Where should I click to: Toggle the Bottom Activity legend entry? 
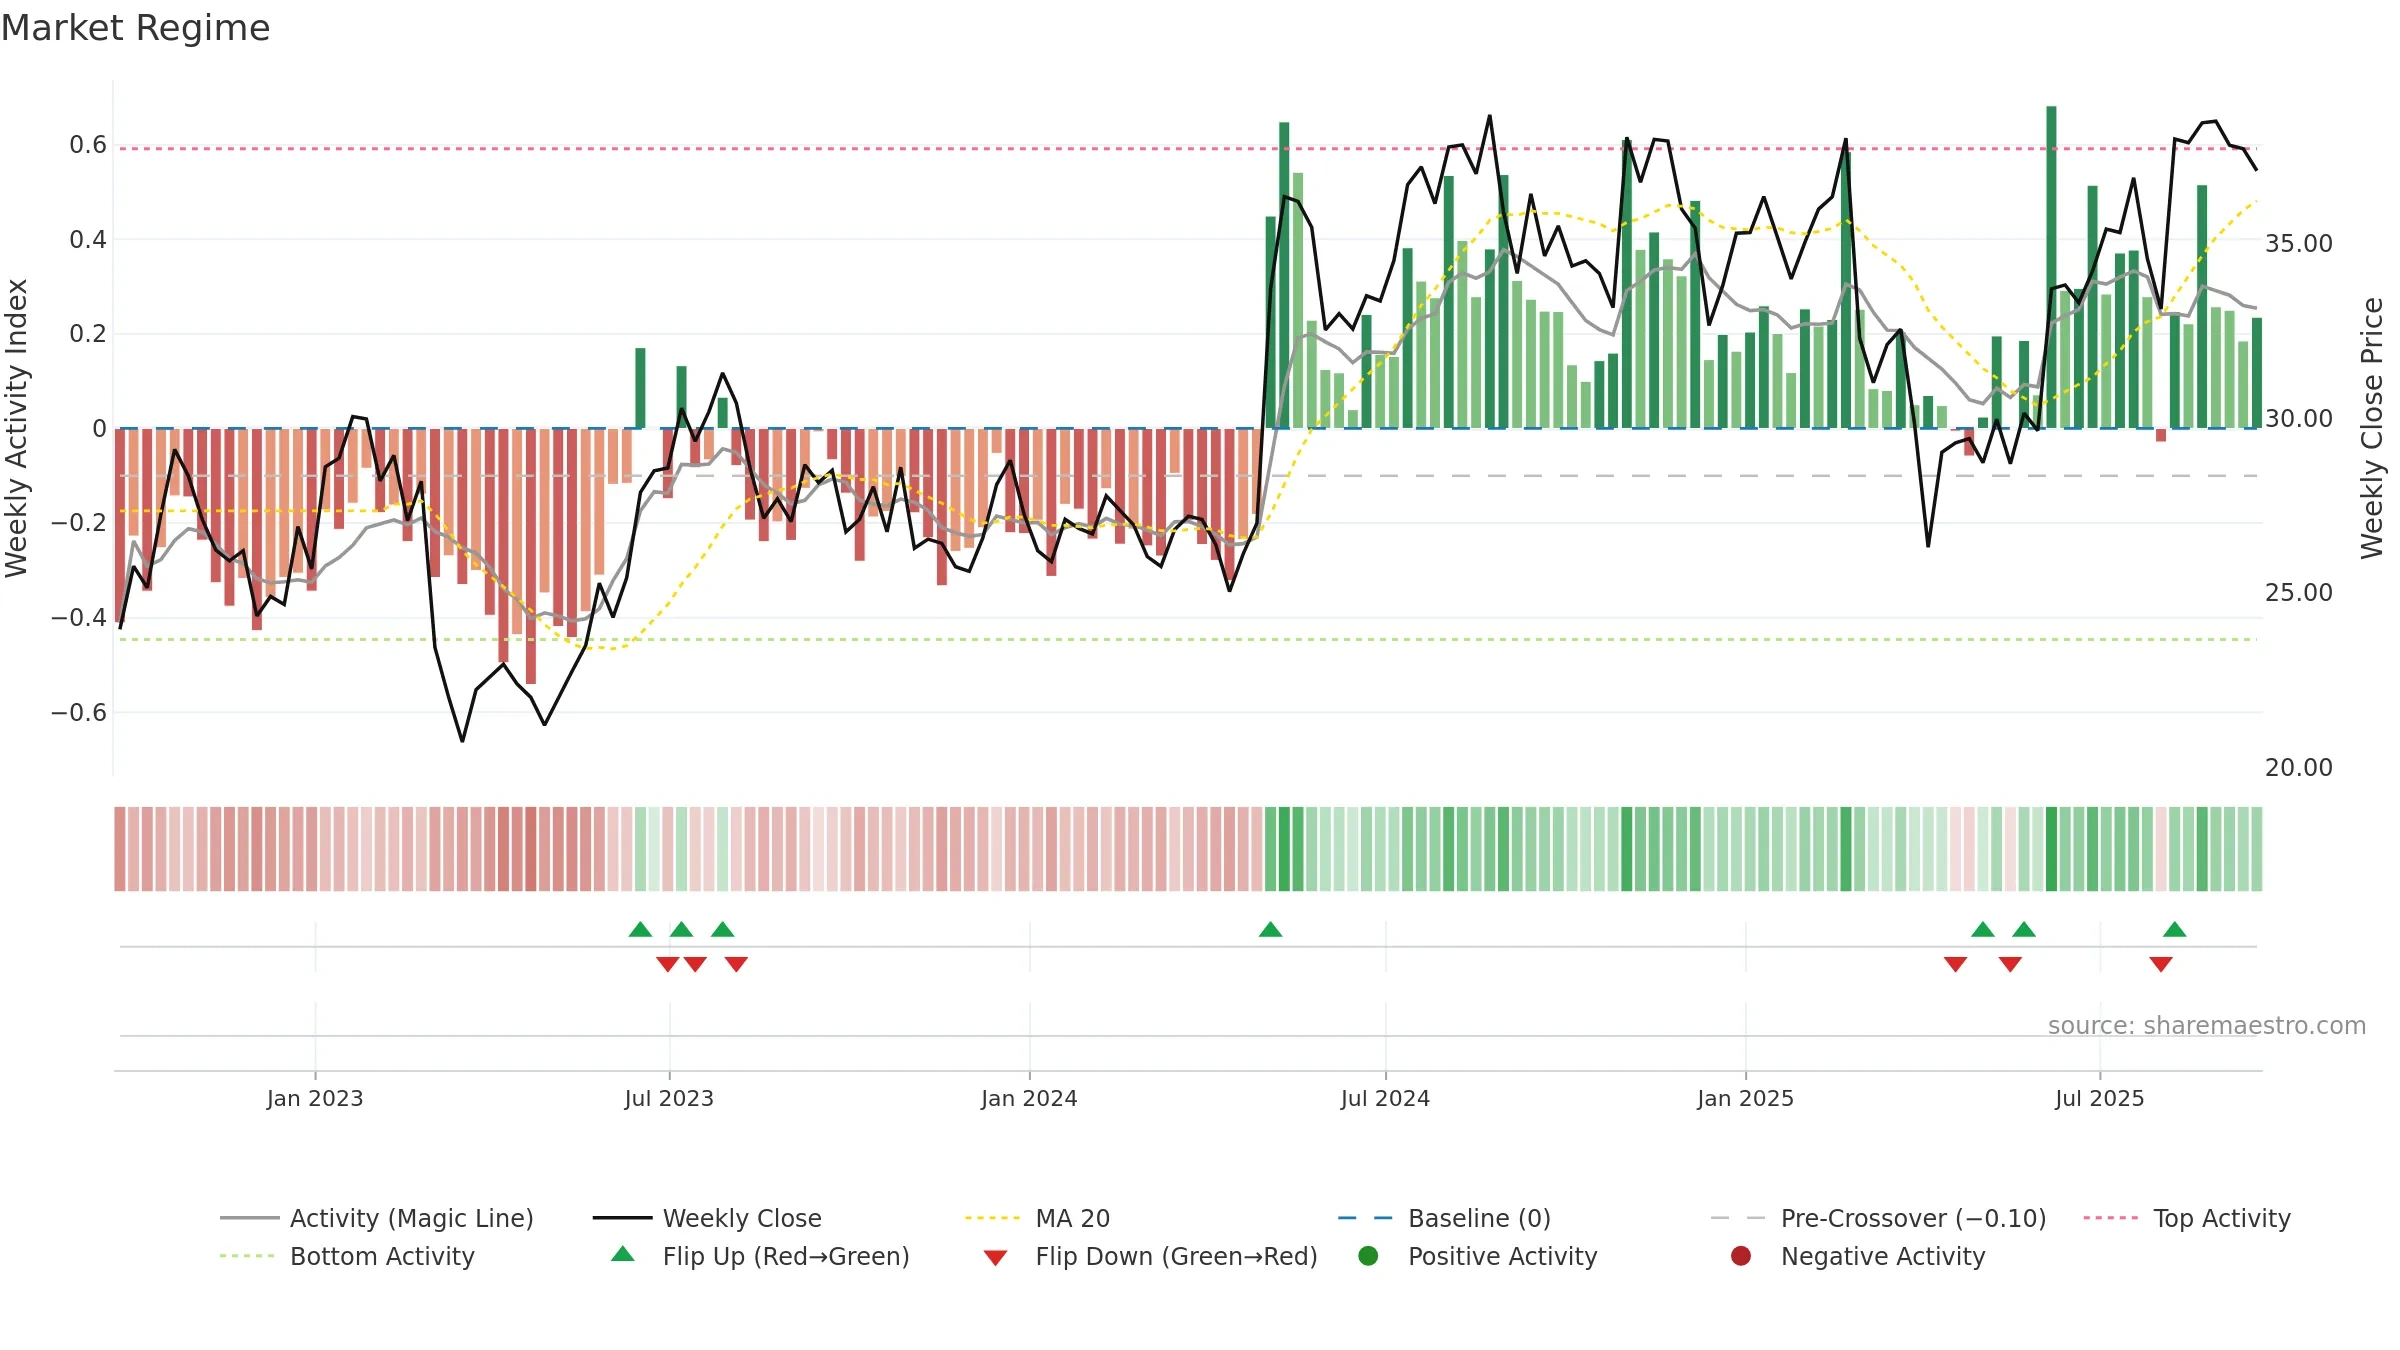[347, 1256]
